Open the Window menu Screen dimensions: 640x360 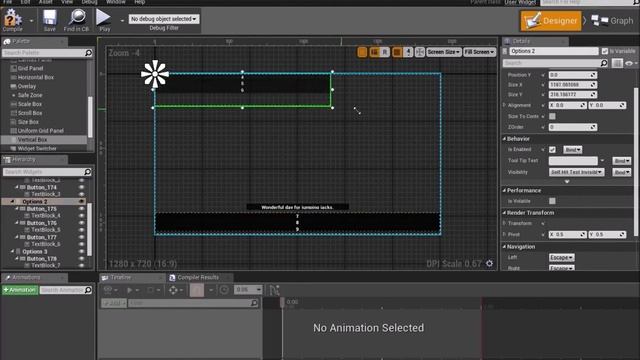116,2
